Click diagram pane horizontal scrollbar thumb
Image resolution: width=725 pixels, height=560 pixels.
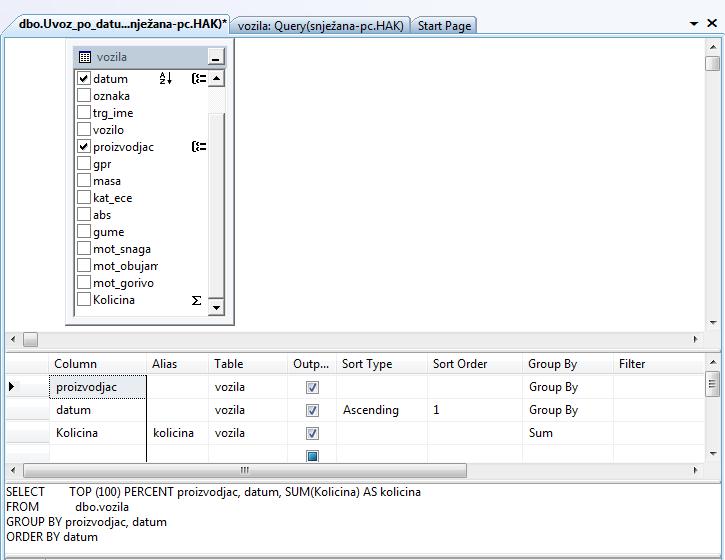tap(31, 339)
